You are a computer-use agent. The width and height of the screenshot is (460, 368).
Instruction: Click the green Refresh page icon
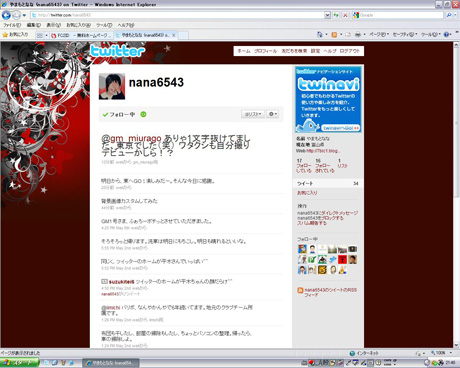pyautogui.click(x=336, y=15)
